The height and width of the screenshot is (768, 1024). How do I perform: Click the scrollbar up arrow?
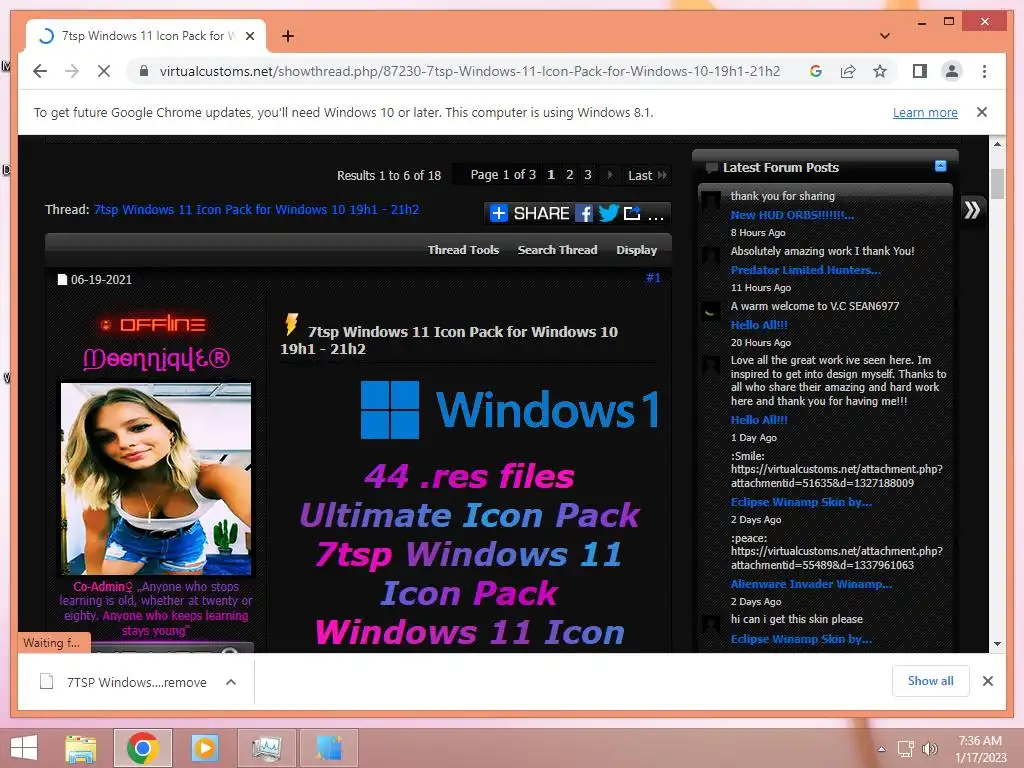pyautogui.click(x=997, y=144)
